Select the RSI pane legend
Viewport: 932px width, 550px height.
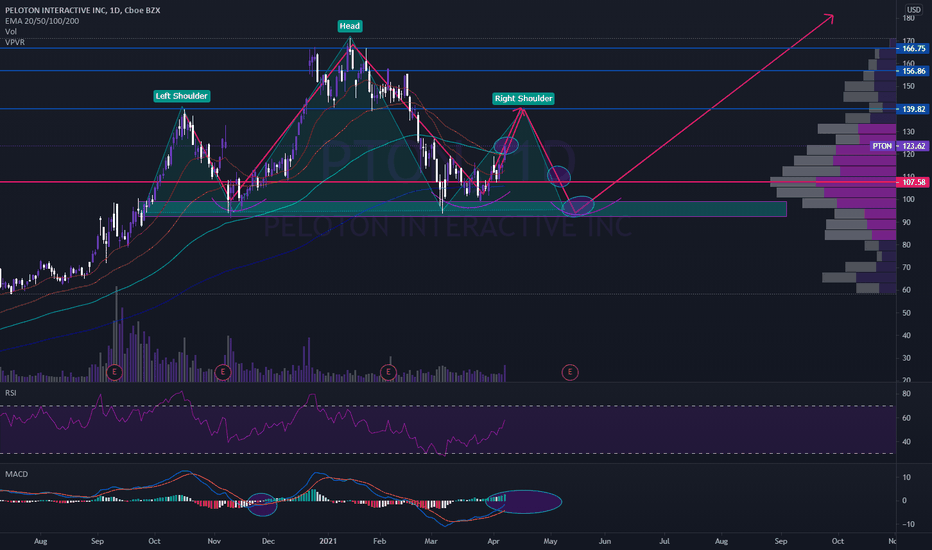[x=11, y=393]
